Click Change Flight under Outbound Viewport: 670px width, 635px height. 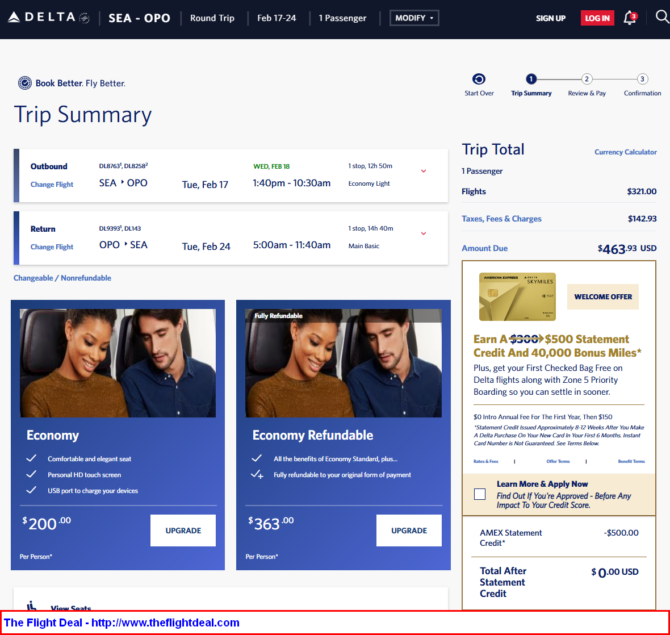point(52,184)
